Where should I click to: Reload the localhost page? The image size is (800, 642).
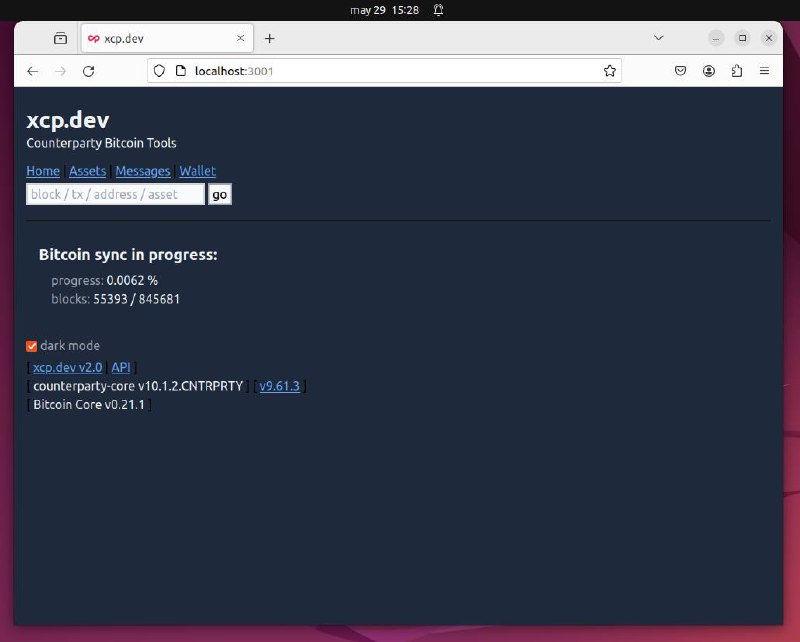click(x=89, y=71)
